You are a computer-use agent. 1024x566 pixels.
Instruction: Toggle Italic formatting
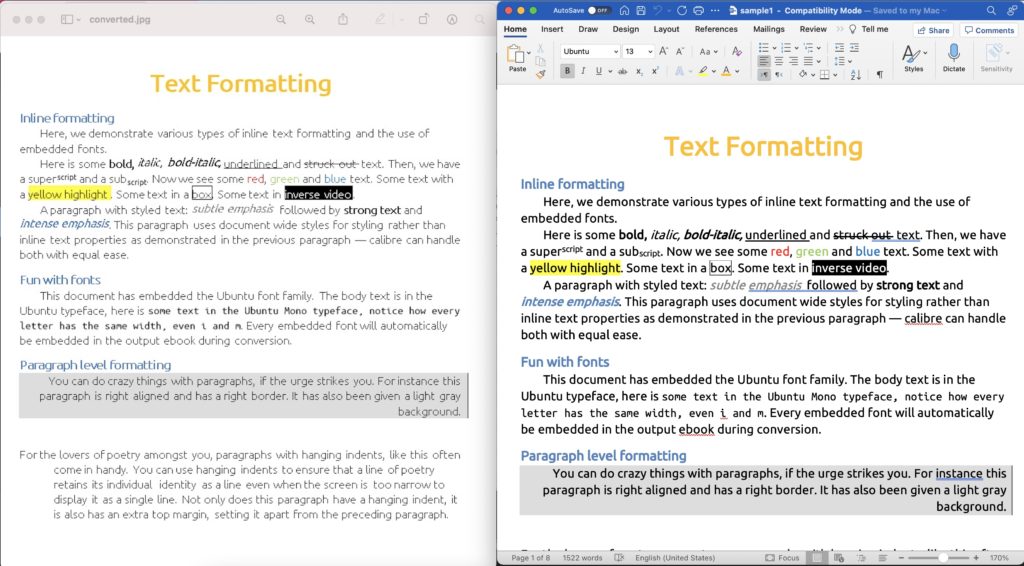[x=583, y=71]
